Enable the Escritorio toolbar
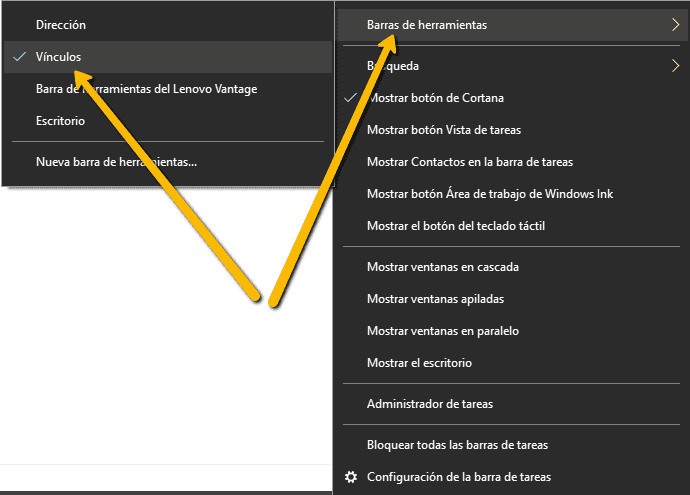The height and width of the screenshot is (495, 690). (168, 121)
